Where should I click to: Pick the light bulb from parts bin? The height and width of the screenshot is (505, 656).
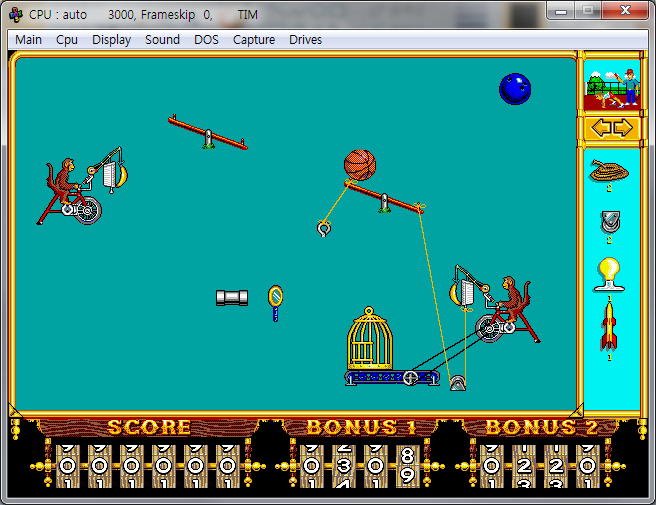coord(609,274)
